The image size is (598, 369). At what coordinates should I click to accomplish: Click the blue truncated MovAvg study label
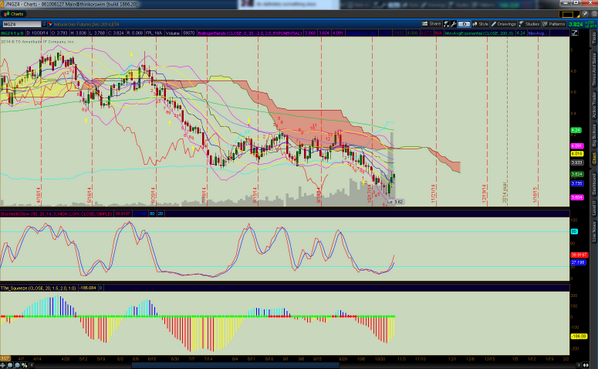[538, 33]
